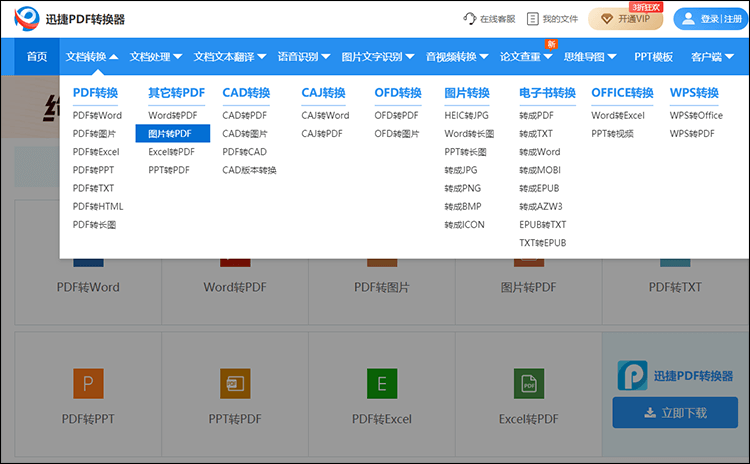Select PDF转图片 in the dropdown menu

[x=94, y=133]
